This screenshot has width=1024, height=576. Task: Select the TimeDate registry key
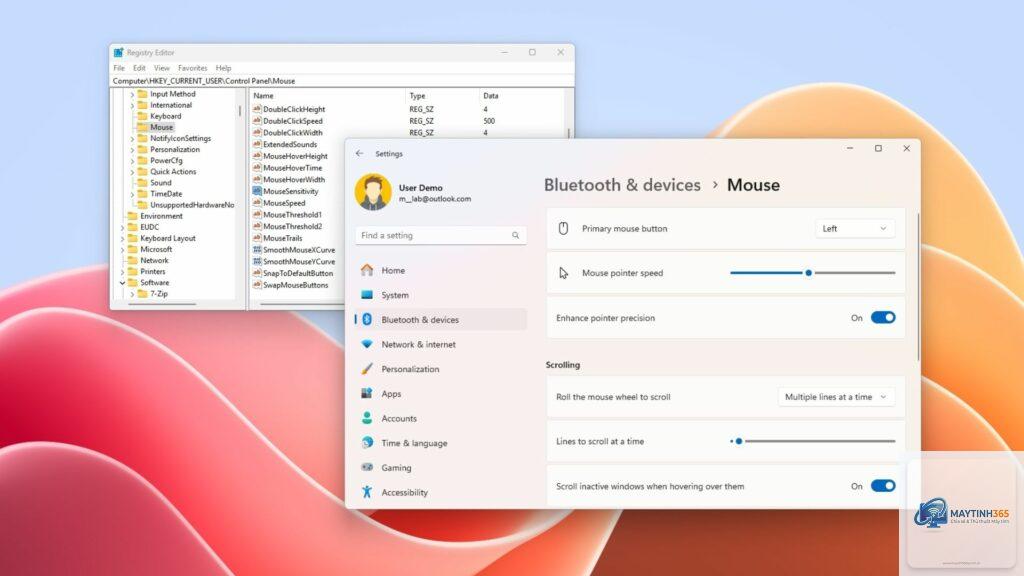pos(166,194)
